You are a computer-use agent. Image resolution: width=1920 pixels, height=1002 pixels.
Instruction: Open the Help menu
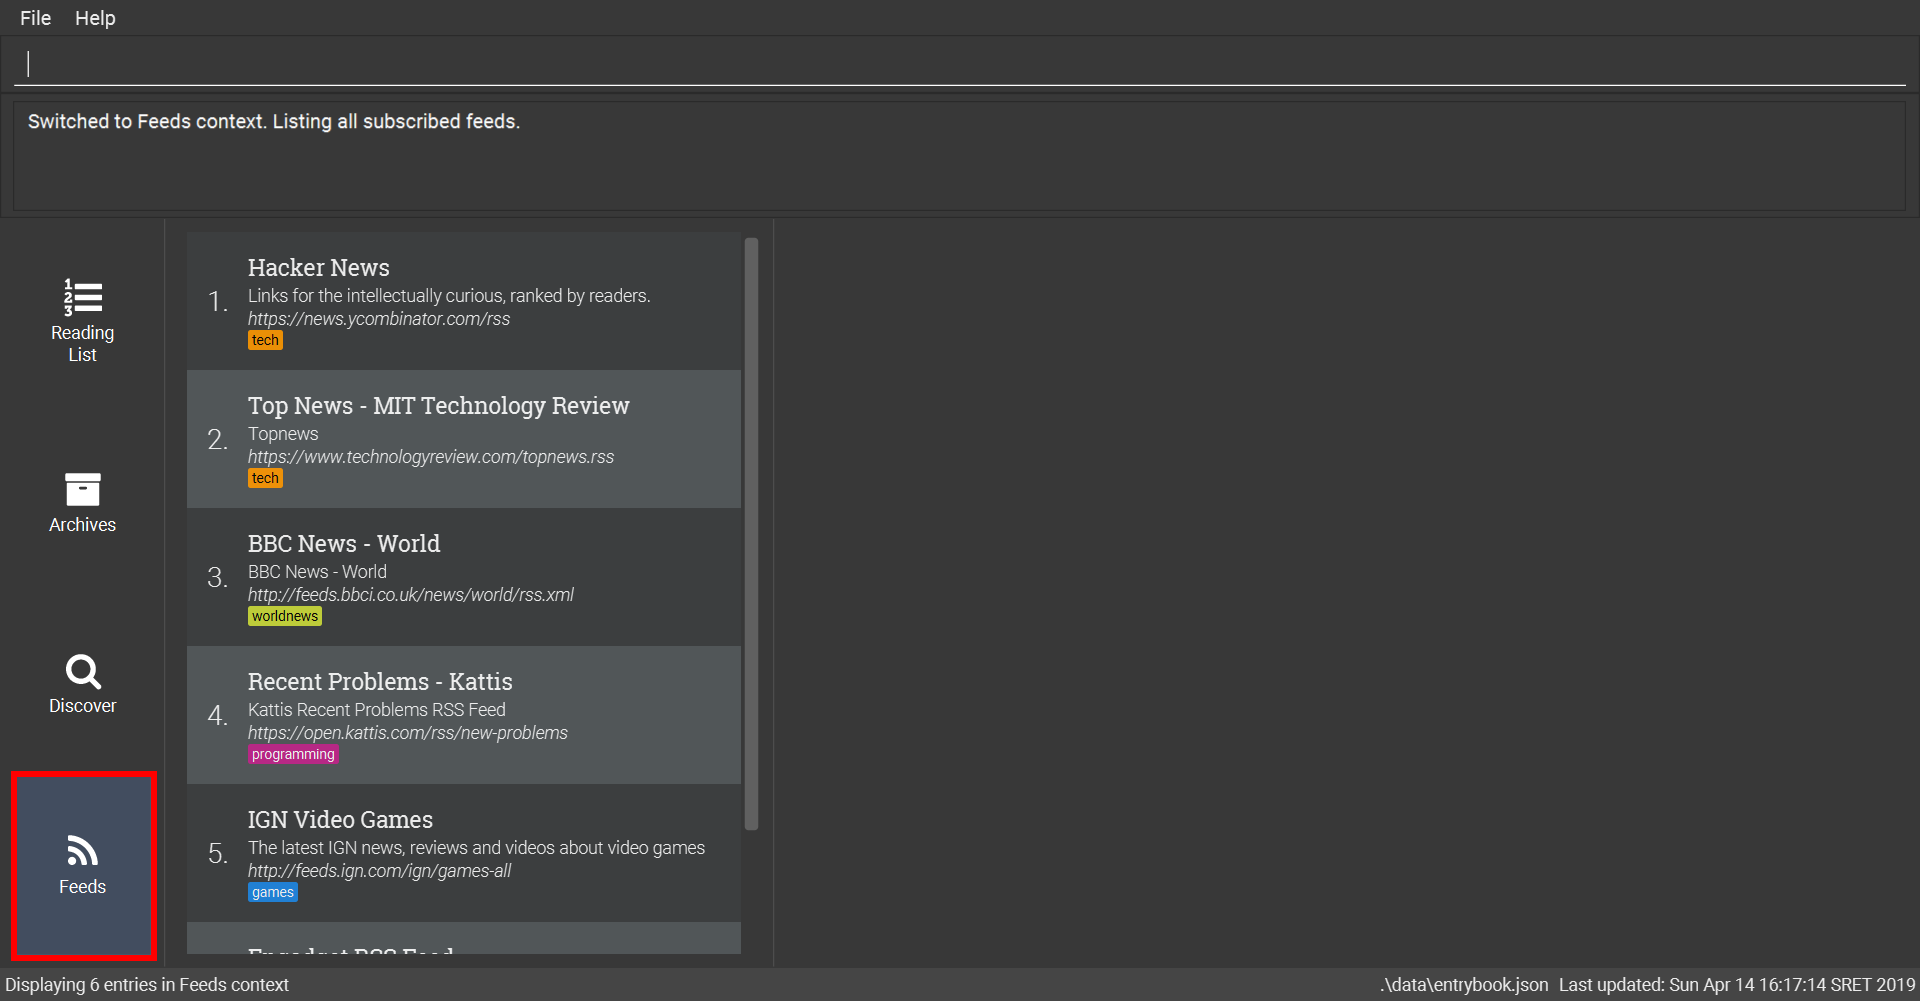coord(95,18)
